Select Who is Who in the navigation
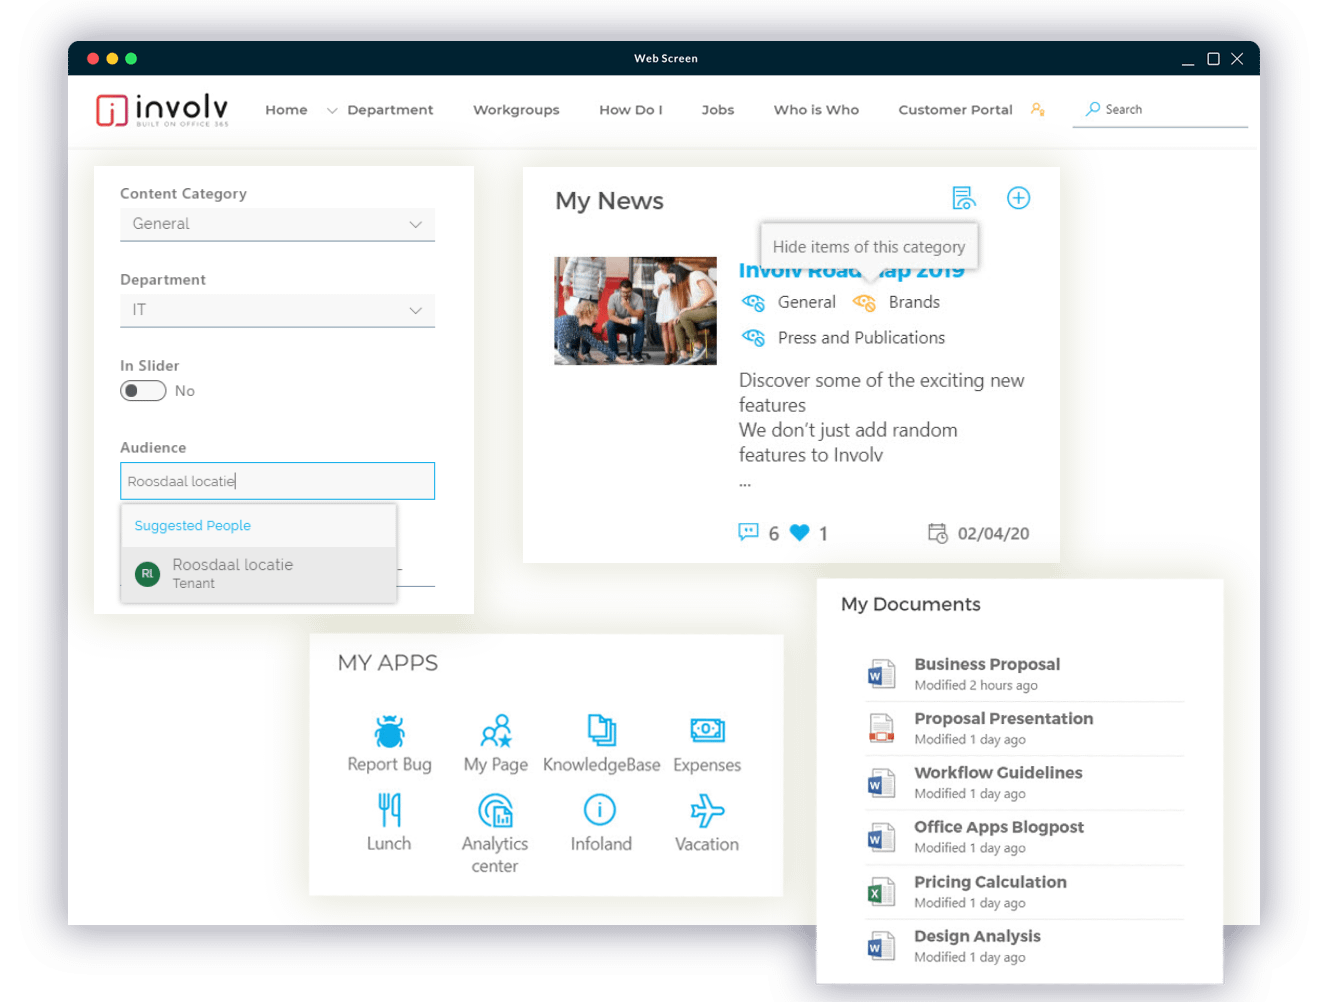 (815, 110)
